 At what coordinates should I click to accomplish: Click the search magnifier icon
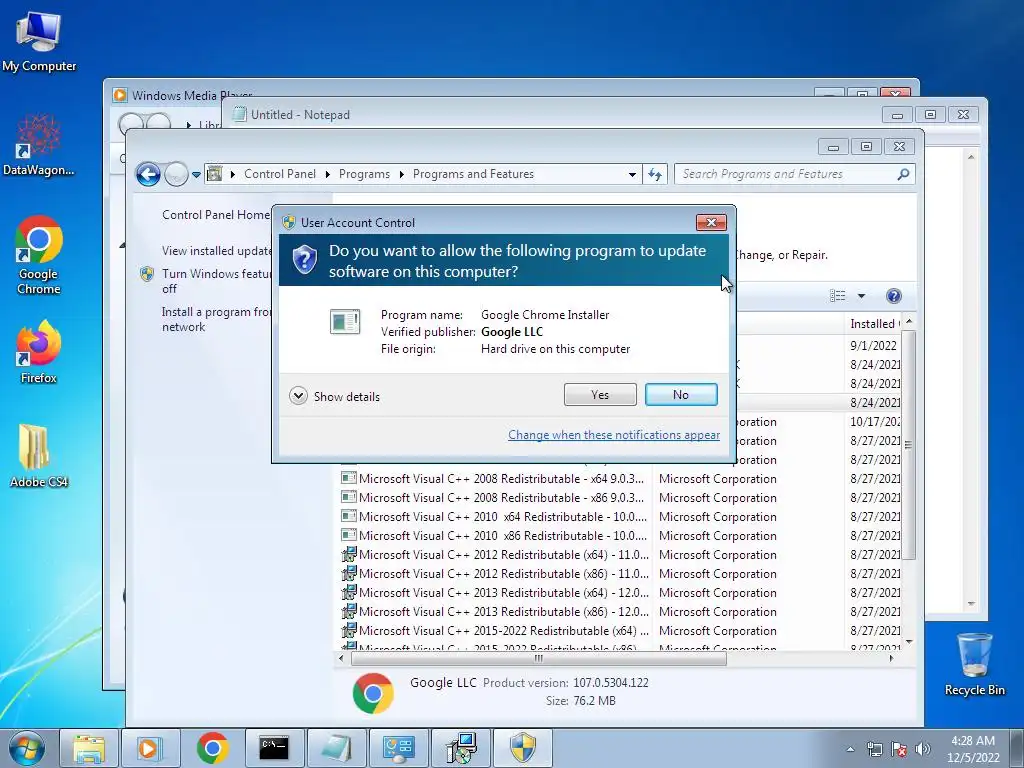coord(903,174)
